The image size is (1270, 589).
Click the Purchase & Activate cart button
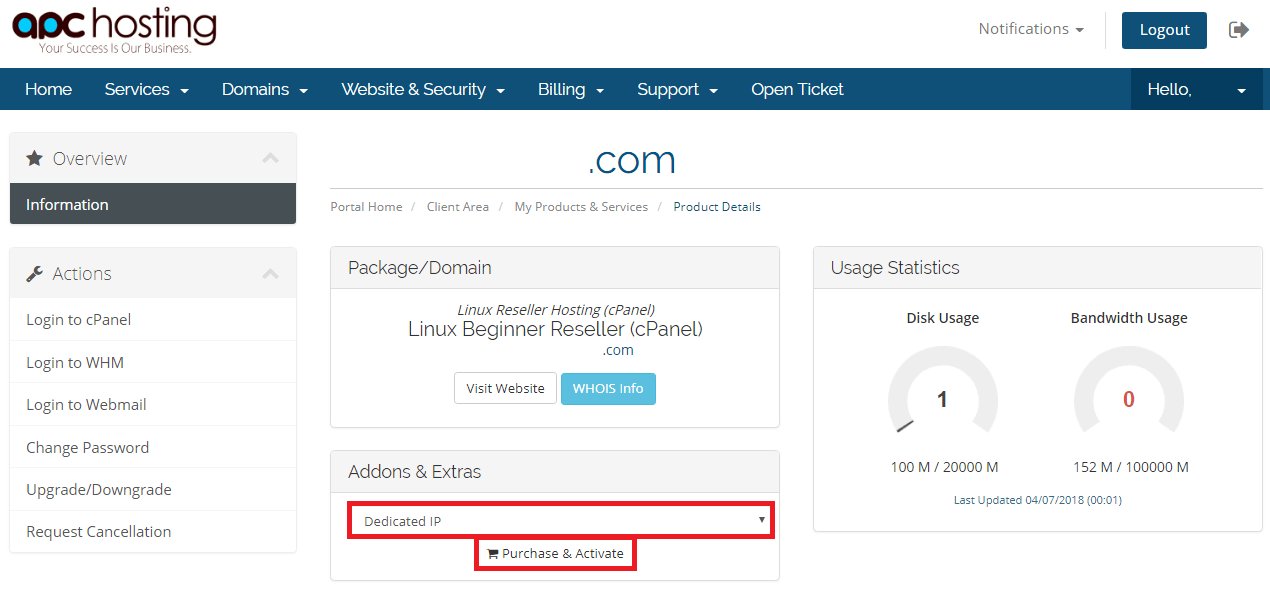(555, 553)
